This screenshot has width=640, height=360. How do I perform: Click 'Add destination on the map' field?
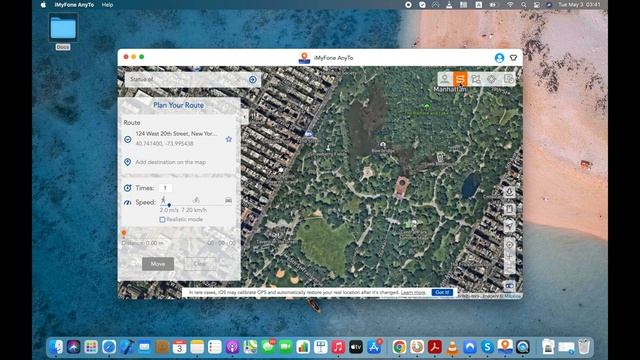click(x=171, y=162)
